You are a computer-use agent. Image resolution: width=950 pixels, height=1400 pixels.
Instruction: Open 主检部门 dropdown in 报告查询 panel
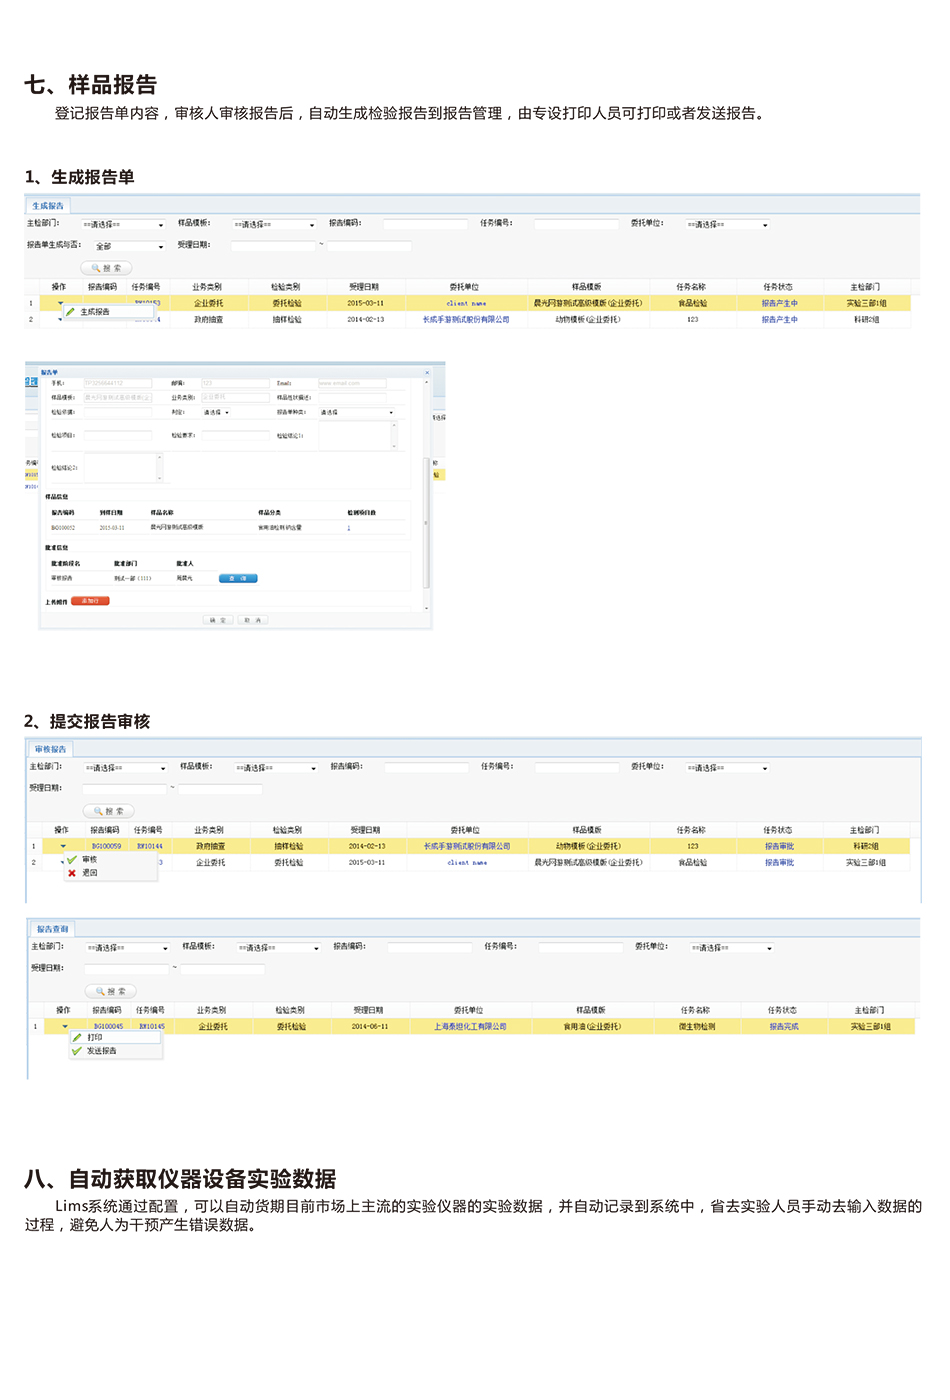pyautogui.click(x=127, y=948)
